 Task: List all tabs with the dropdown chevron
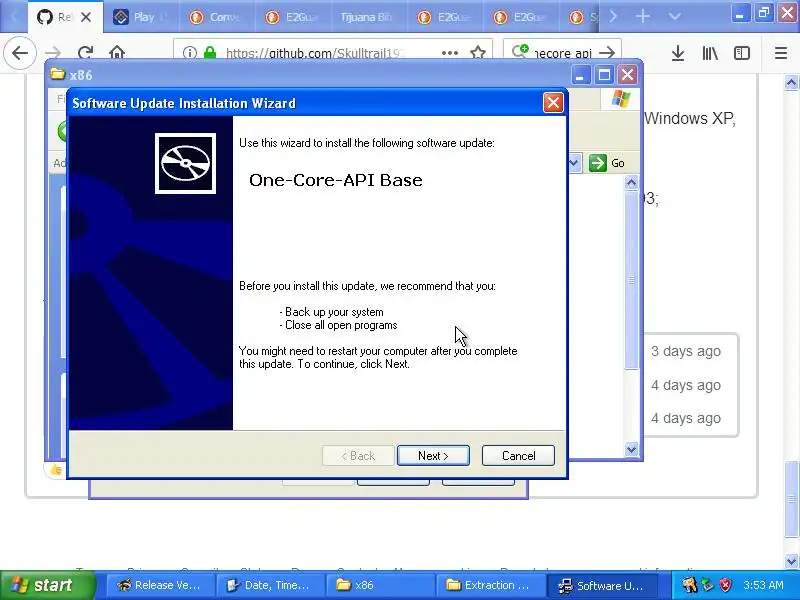[674, 17]
